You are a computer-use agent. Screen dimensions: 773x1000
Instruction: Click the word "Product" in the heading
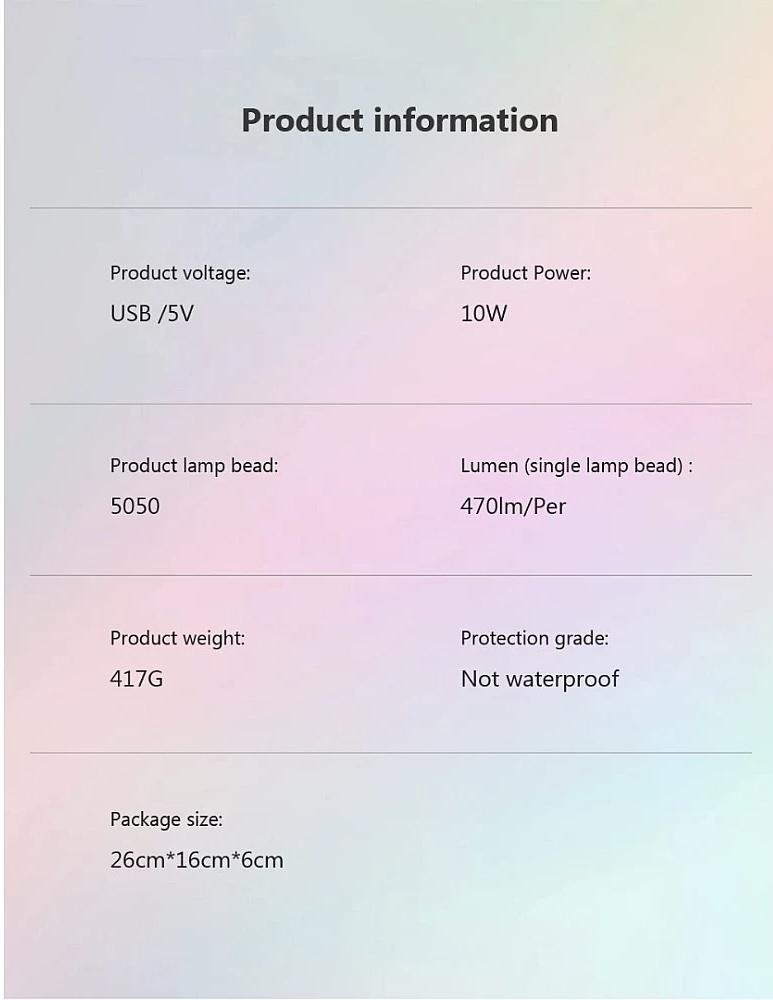click(x=302, y=120)
